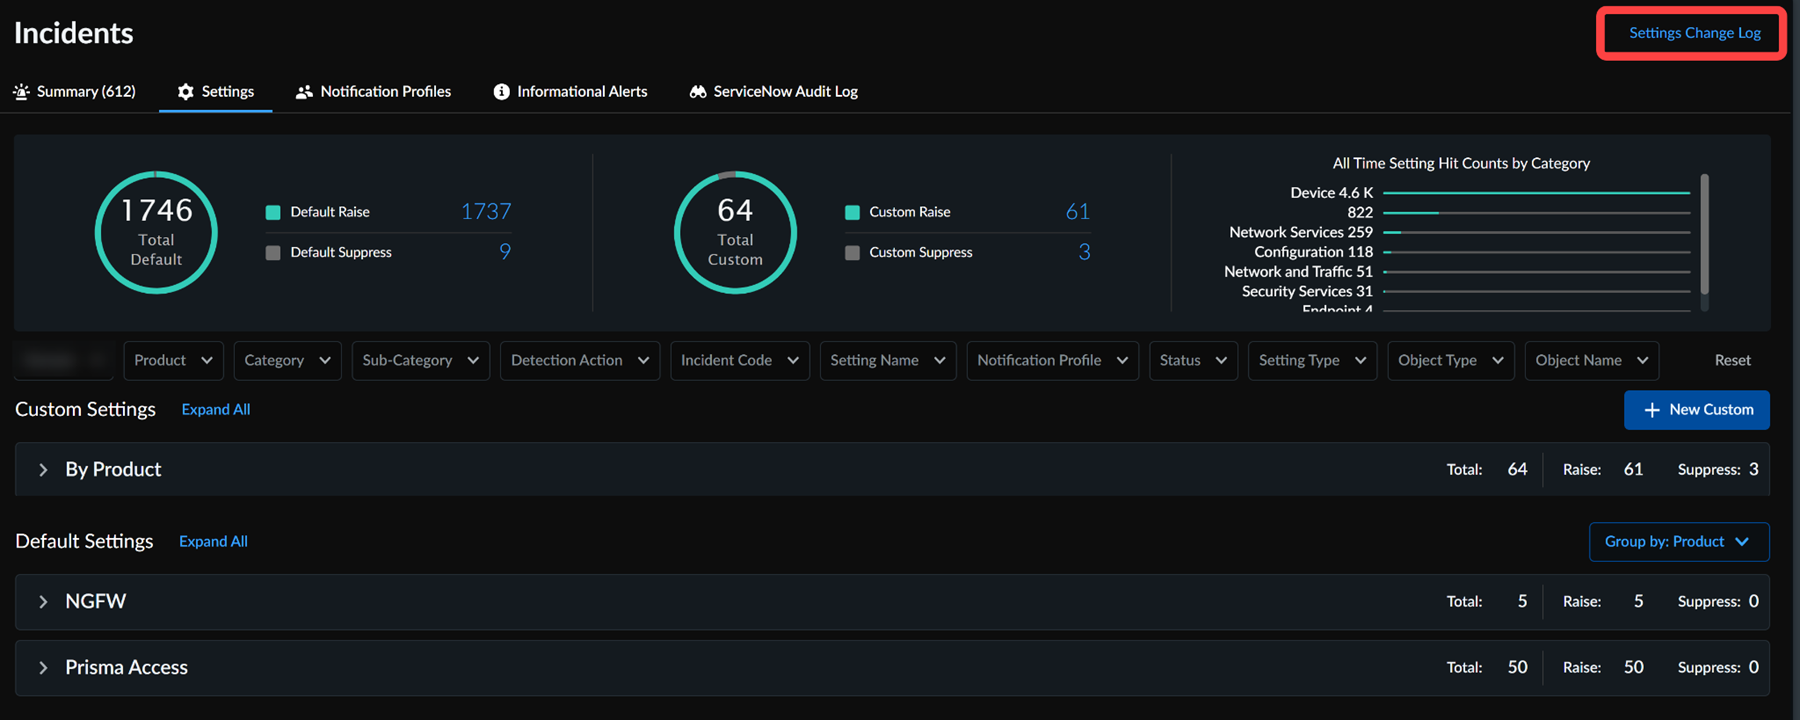Viewport: 1800px width, 720px height.
Task: Open the Setting Type filter dropdown
Action: (x=1312, y=360)
